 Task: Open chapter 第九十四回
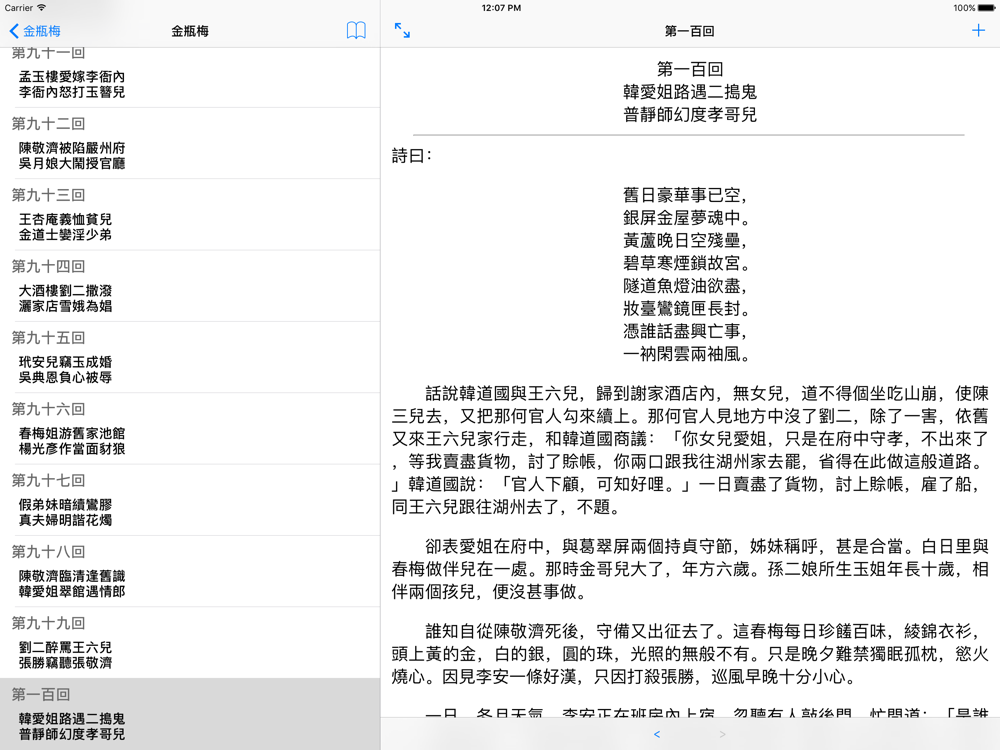click(x=190, y=286)
